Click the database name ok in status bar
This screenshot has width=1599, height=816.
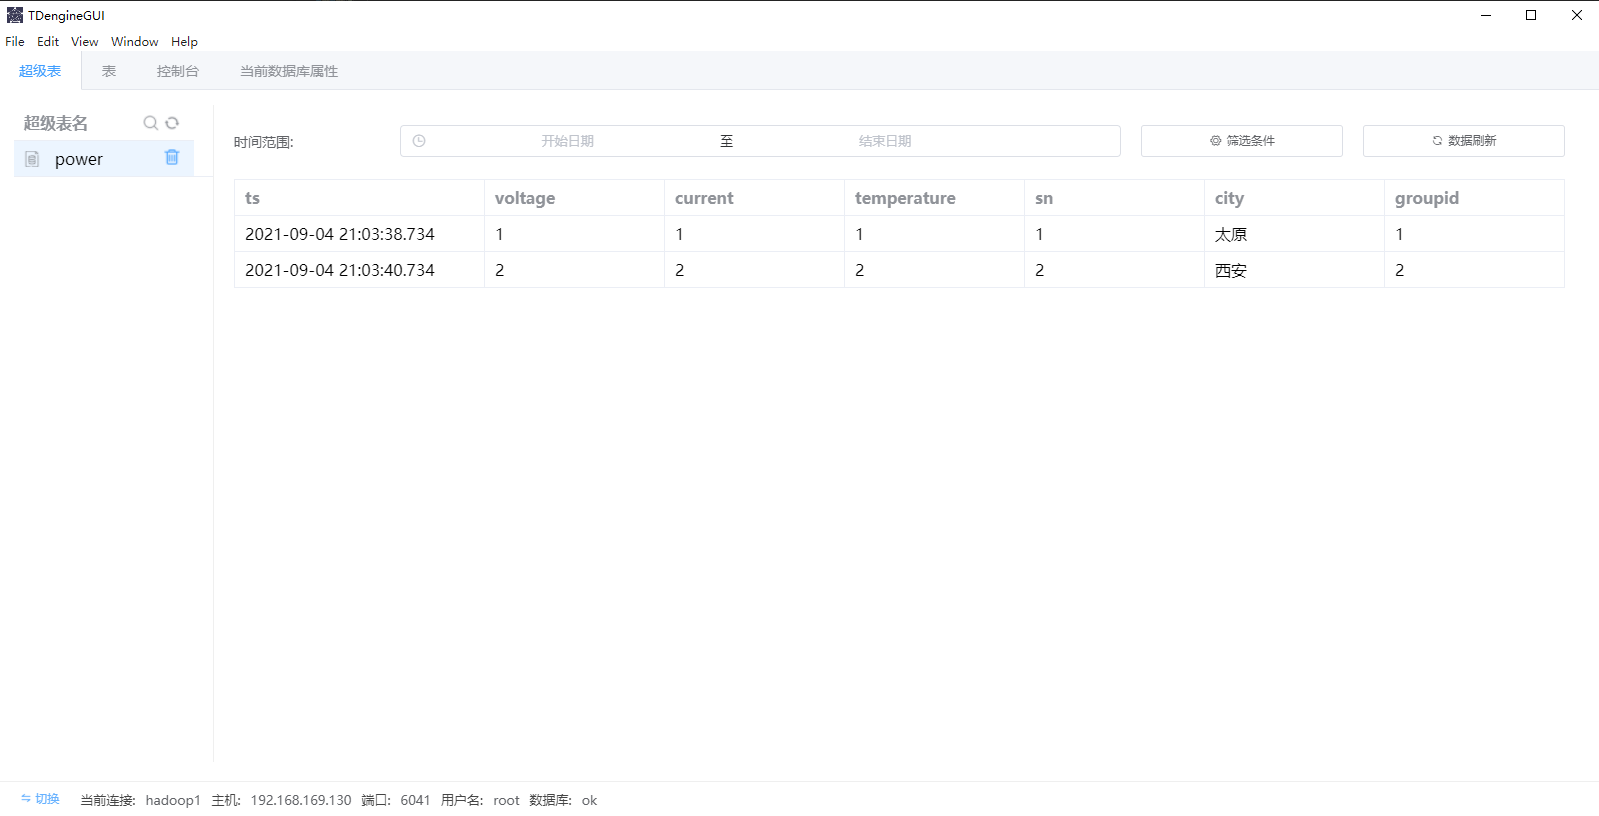(589, 800)
